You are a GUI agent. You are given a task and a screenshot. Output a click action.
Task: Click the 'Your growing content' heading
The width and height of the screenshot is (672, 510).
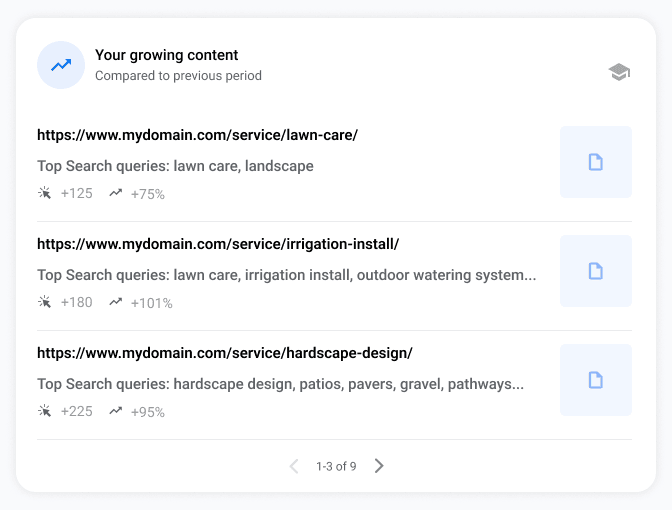coord(166,55)
